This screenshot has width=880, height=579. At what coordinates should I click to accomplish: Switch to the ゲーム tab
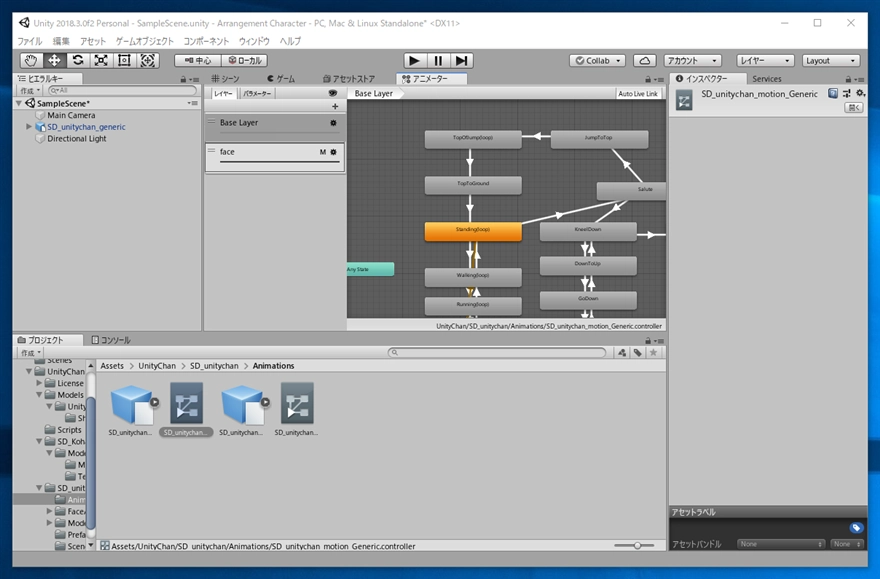pos(281,79)
